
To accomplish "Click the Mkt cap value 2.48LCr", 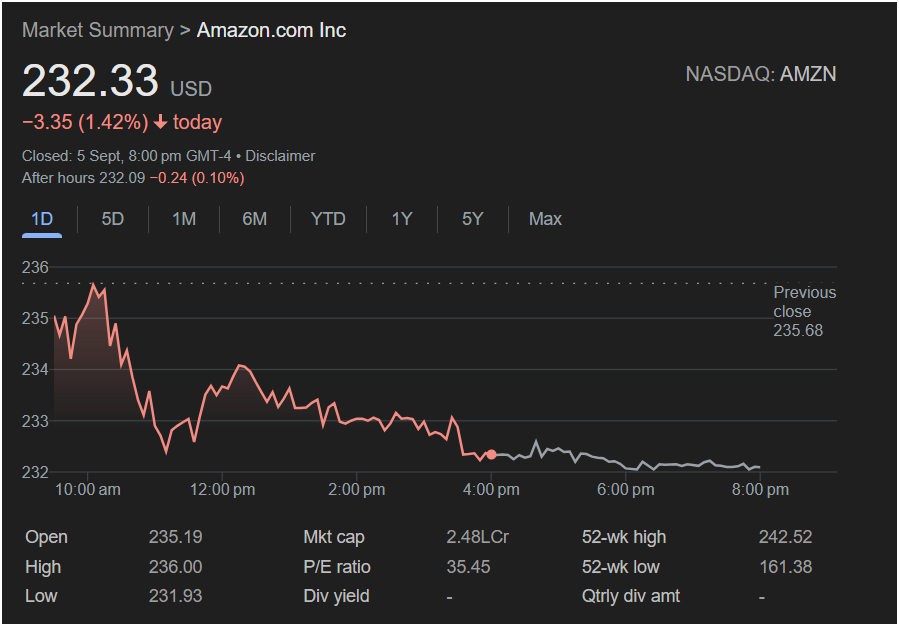I will point(478,537).
